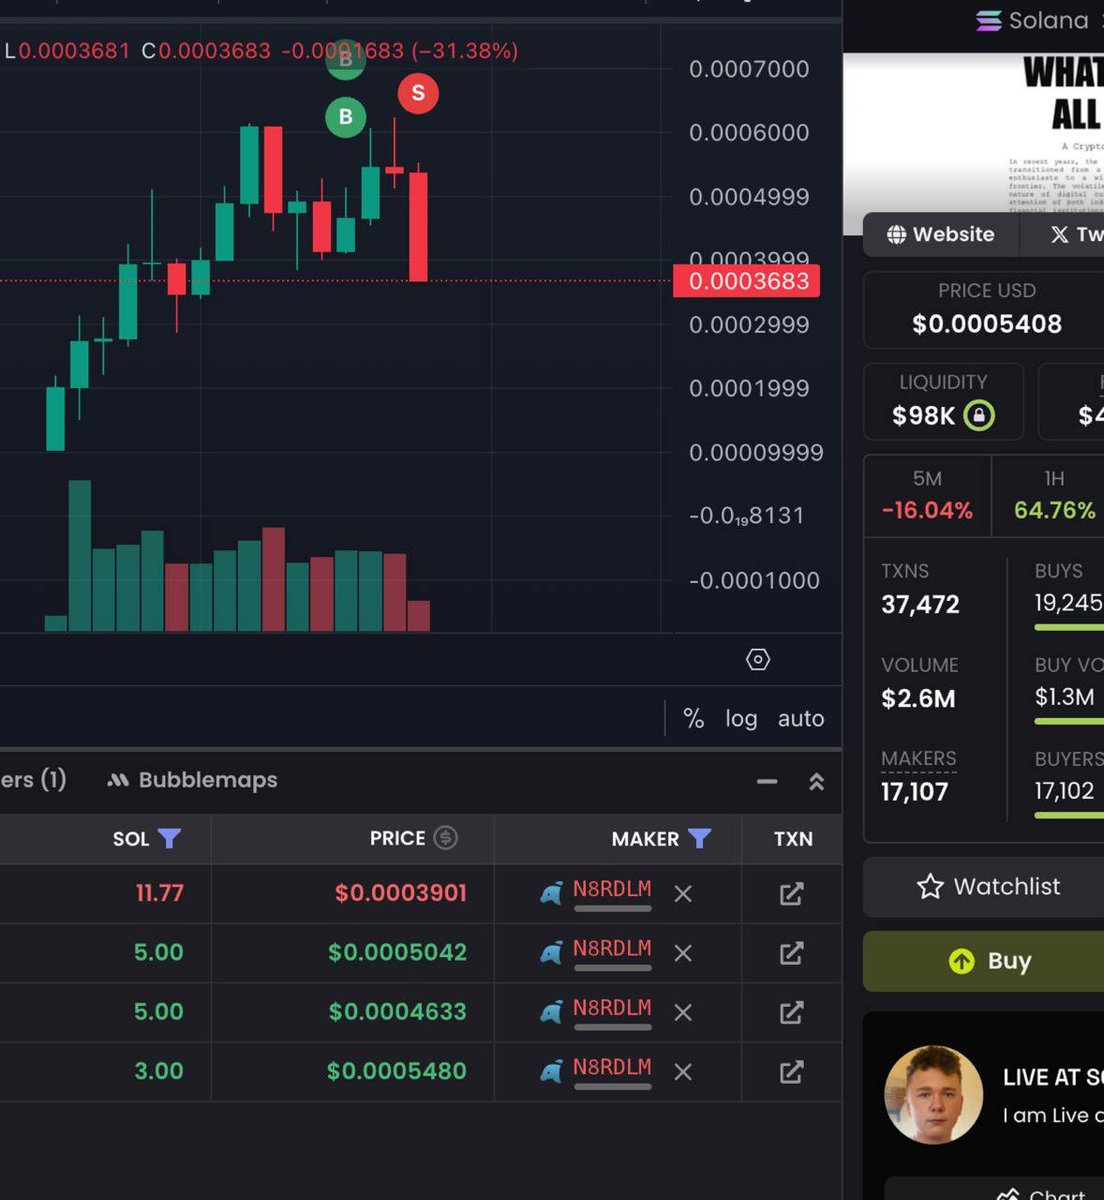
Task: Click the 11.77 SOL amount cell
Action: coord(160,893)
